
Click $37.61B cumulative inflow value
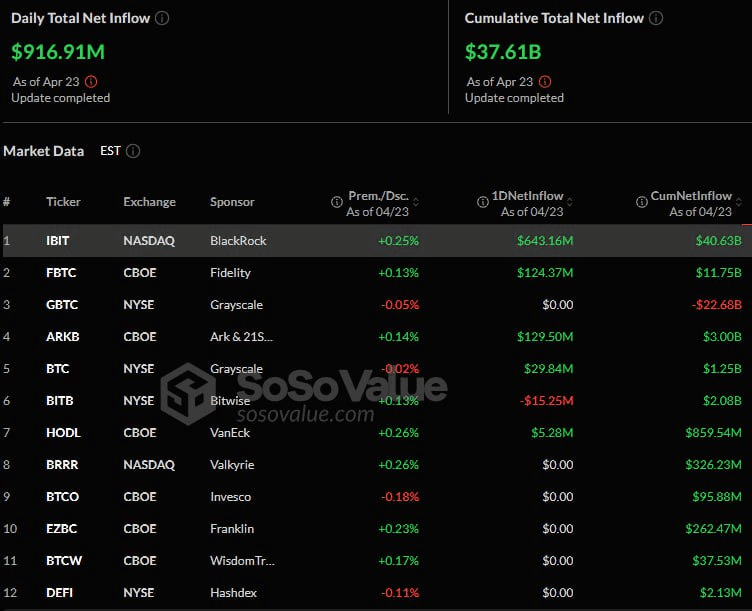click(x=503, y=52)
